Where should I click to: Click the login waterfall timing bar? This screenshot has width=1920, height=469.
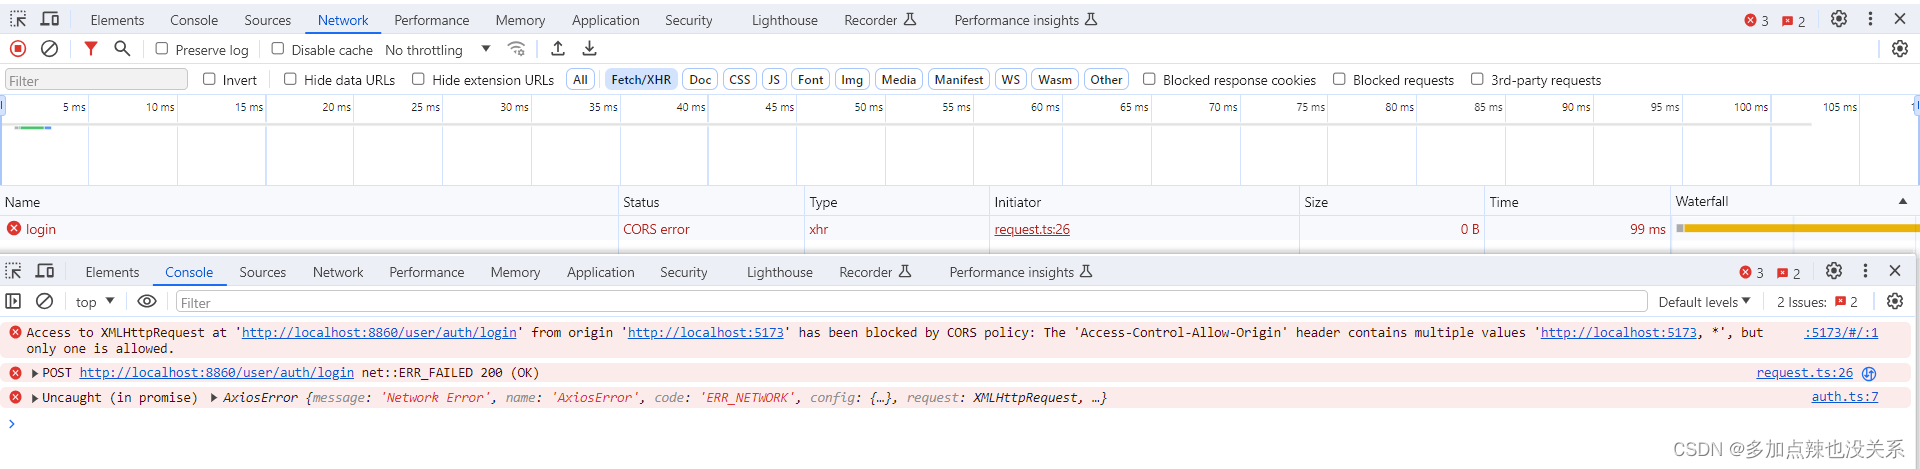(x=1800, y=228)
